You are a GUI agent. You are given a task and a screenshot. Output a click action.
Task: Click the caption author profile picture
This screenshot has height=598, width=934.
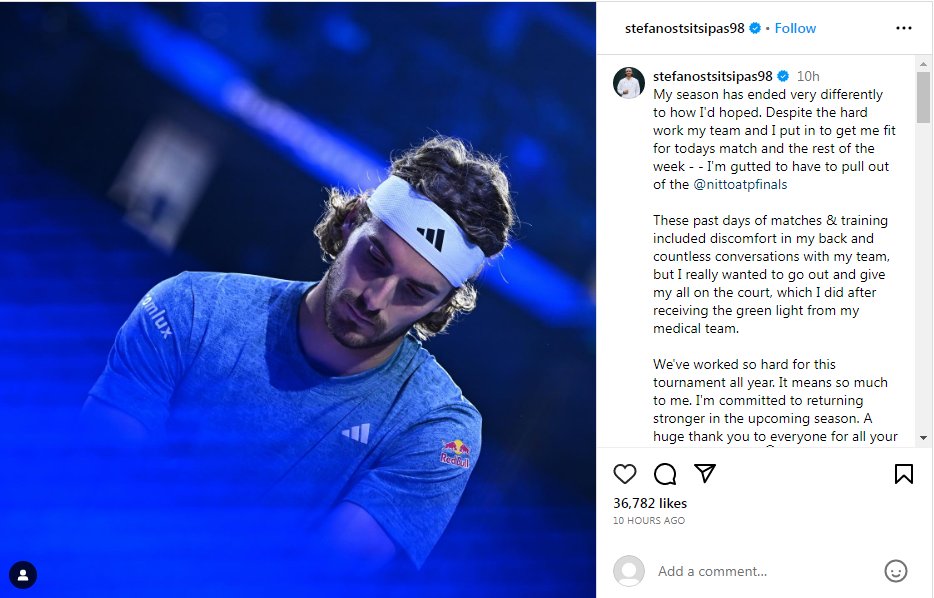(629, 83)
